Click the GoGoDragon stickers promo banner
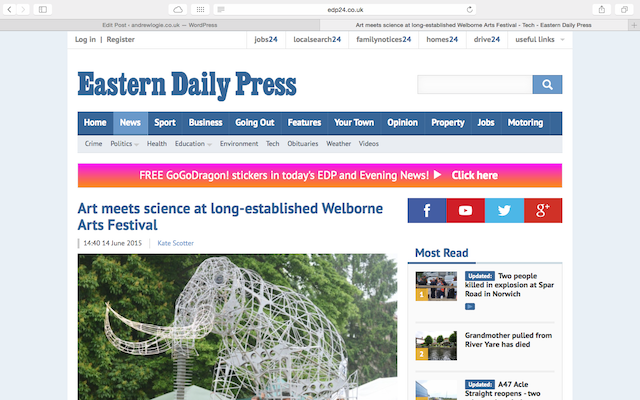The image size is (640, 400). point(320,175)
